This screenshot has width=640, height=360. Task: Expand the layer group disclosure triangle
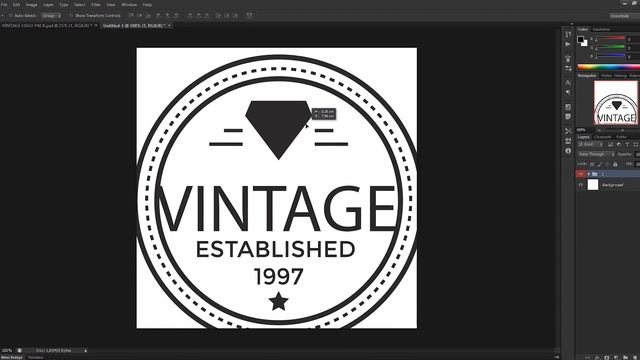[589, 174]
